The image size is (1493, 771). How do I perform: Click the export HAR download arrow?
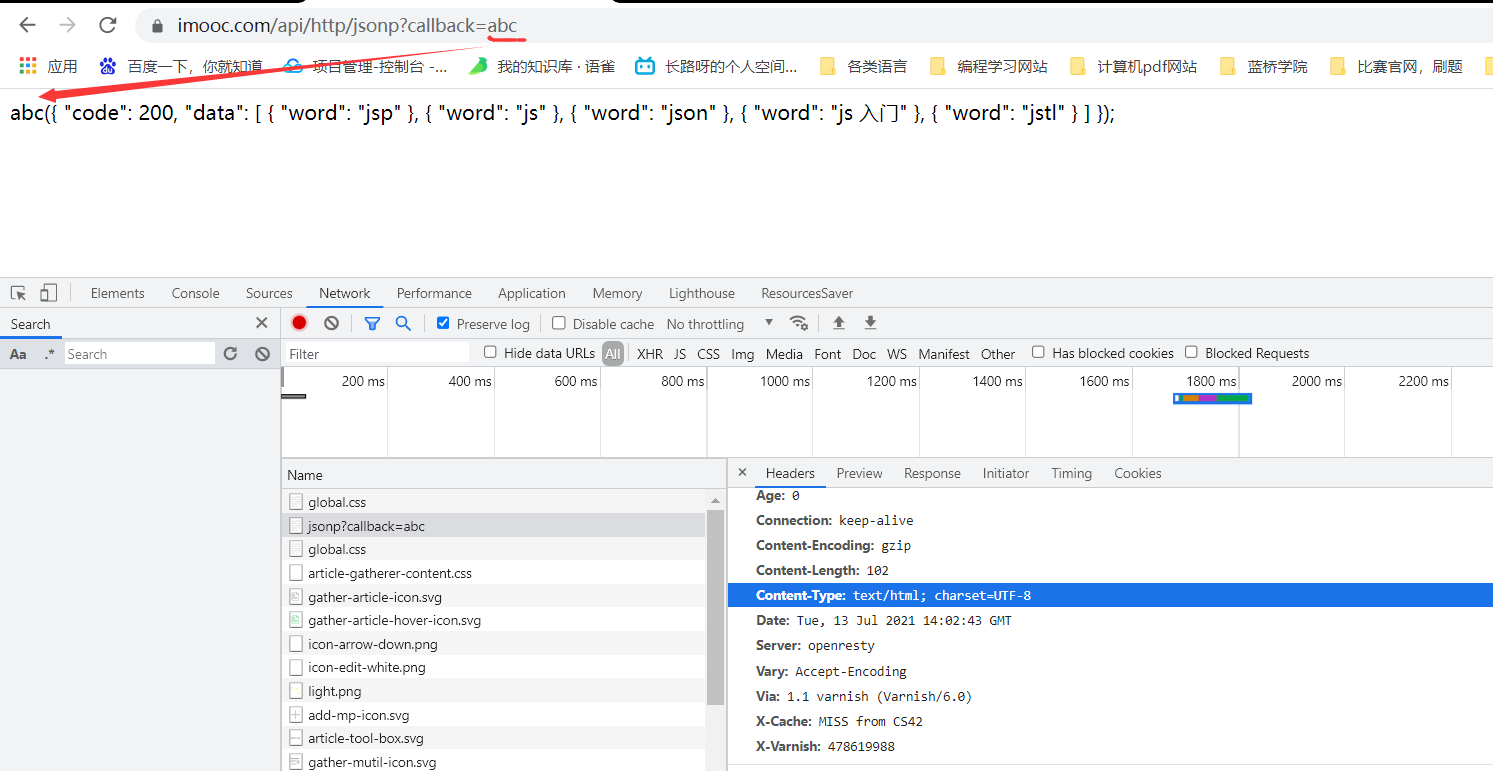[870, 323]
